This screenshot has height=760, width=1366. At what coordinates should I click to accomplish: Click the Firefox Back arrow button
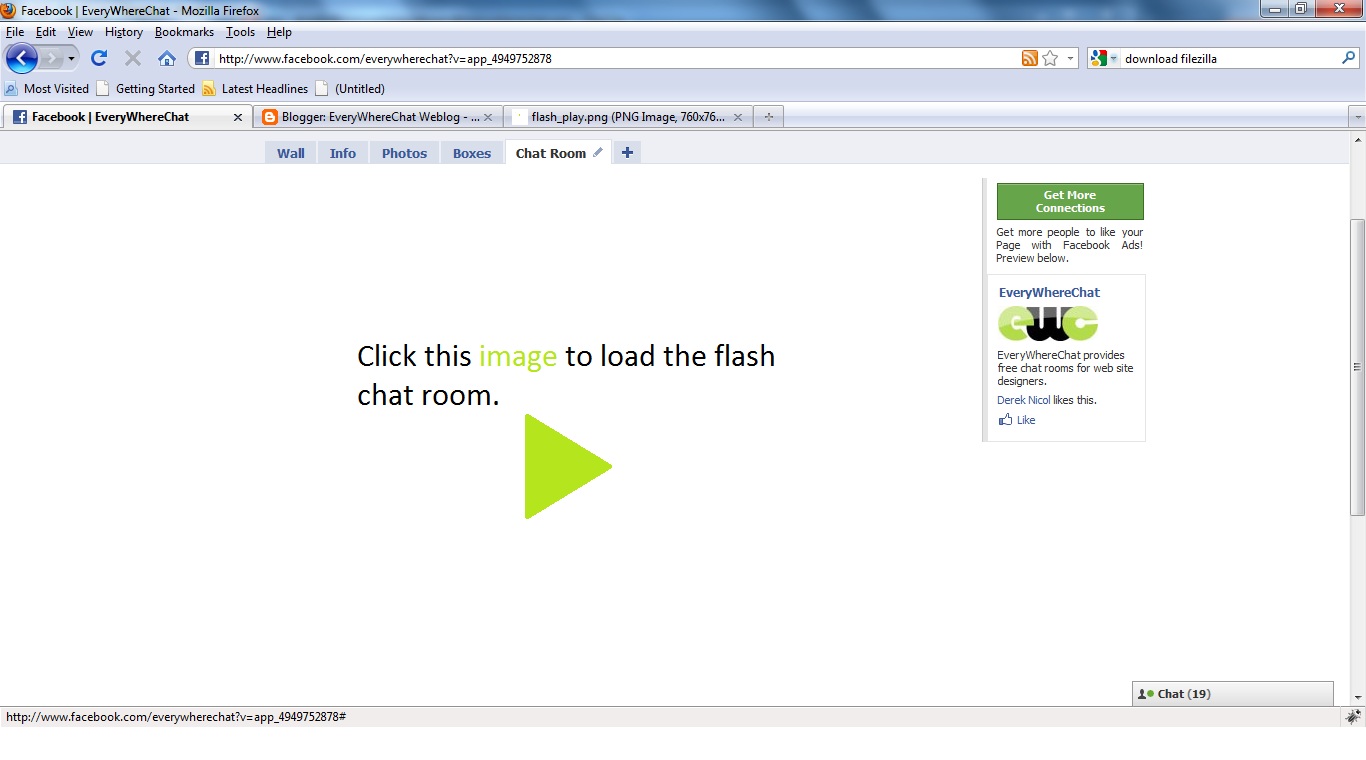point(22,58)
